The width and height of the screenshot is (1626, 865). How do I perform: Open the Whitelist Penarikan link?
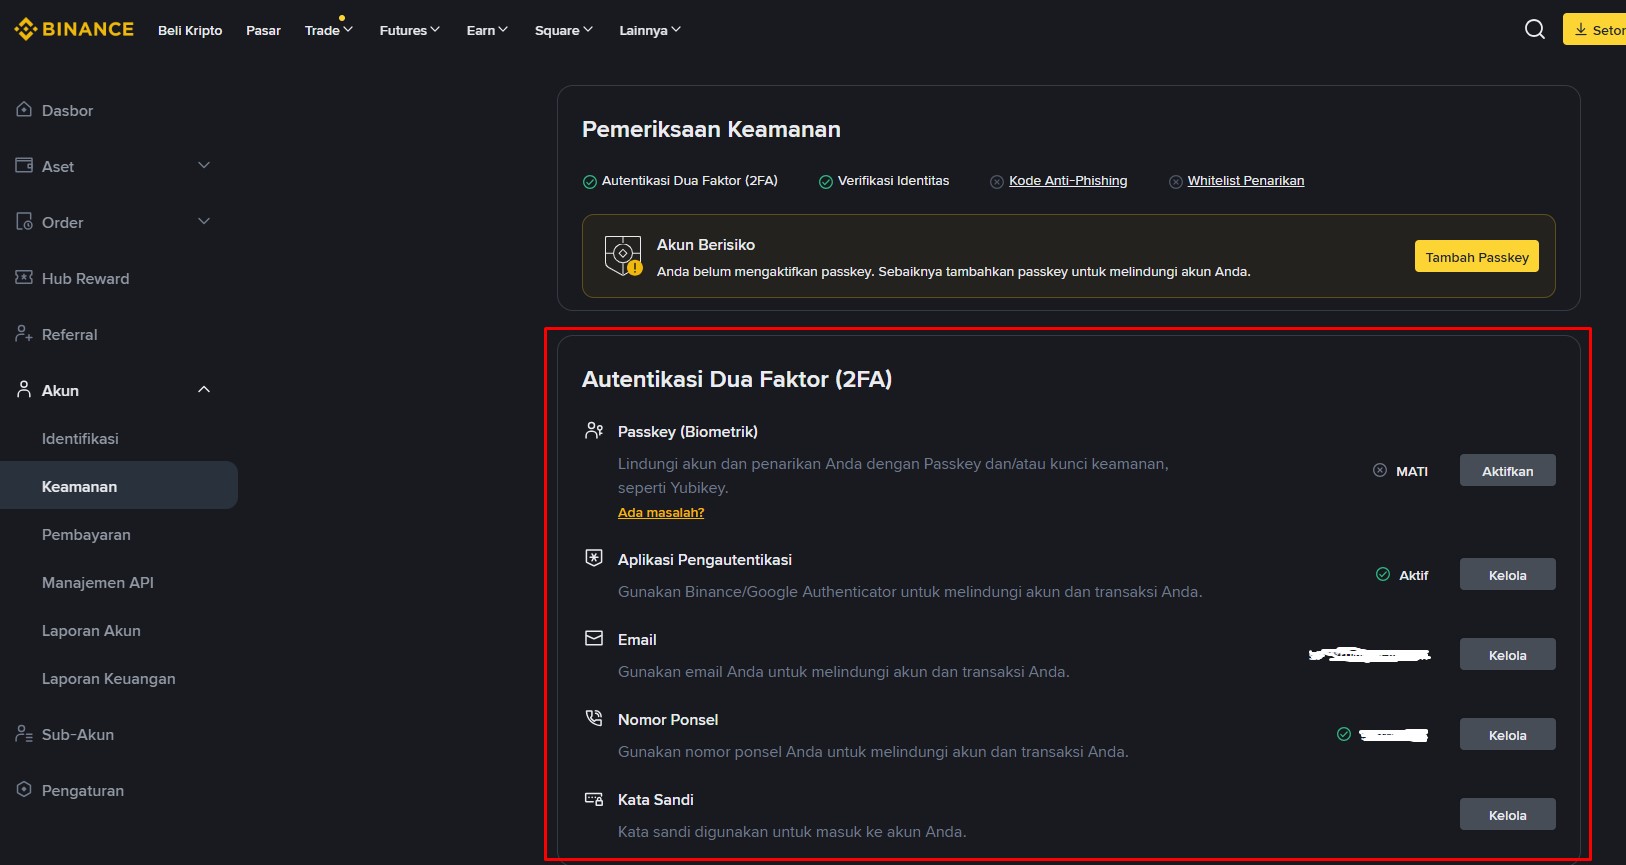click(1246, 181)
